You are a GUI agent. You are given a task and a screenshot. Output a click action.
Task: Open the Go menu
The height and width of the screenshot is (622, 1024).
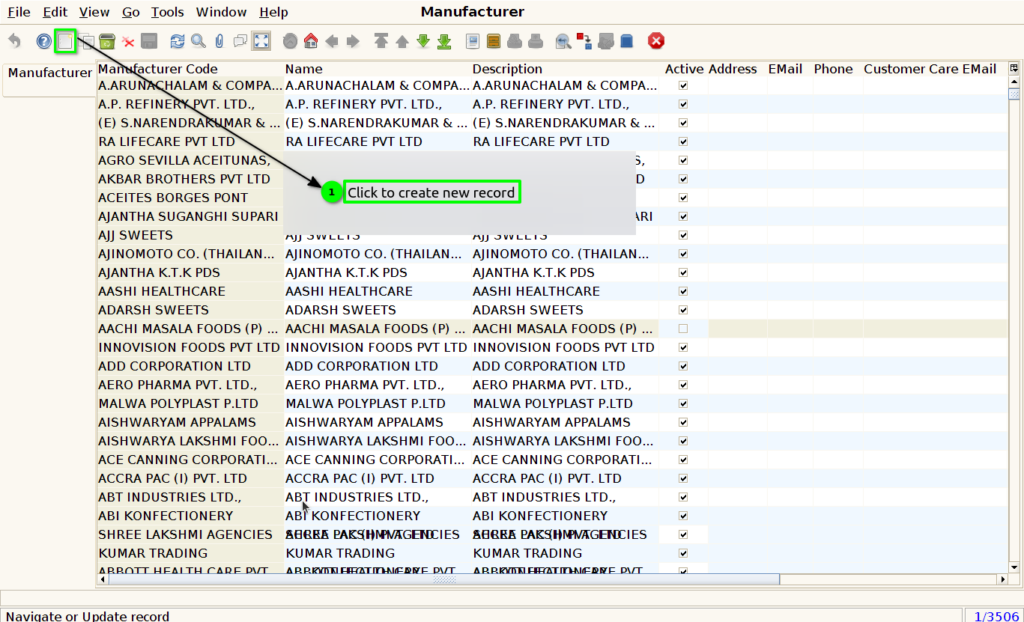click(131, 12)
